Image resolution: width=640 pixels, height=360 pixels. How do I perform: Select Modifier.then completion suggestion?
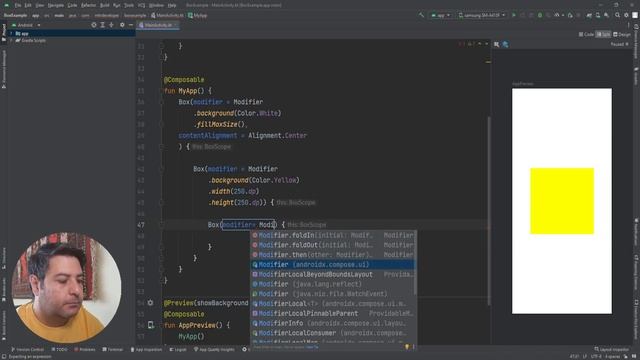[333, 255]
